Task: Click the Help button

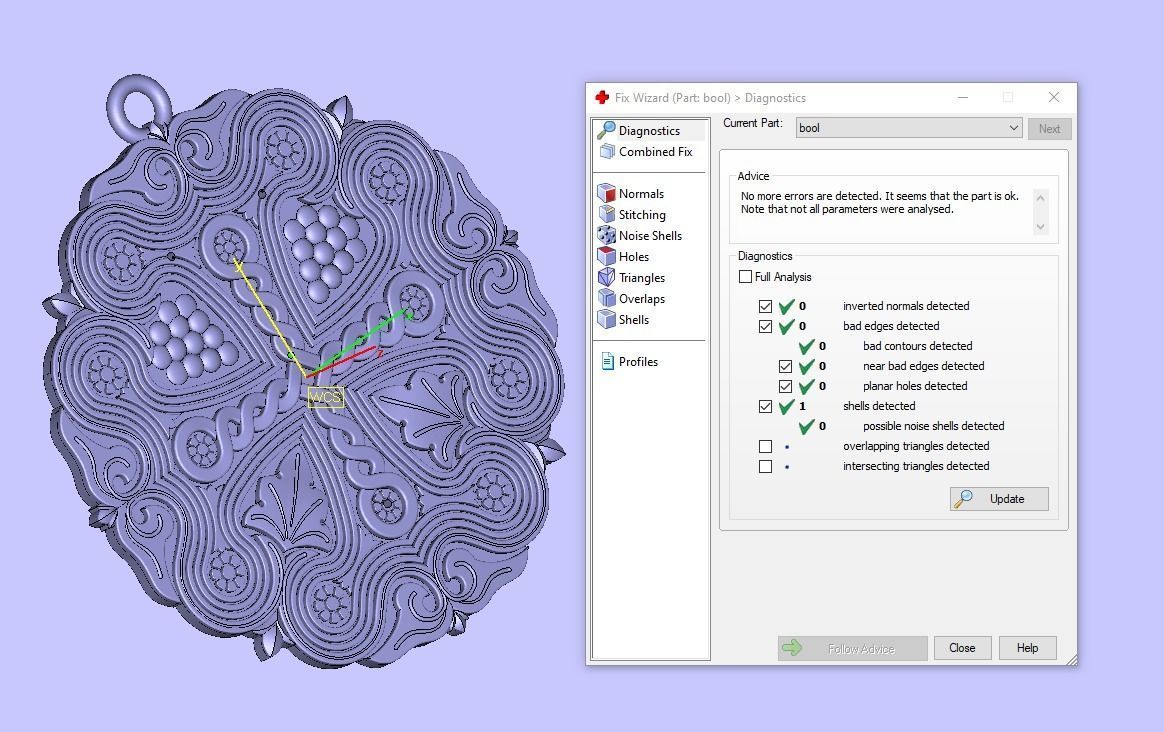Action: 1027,648
